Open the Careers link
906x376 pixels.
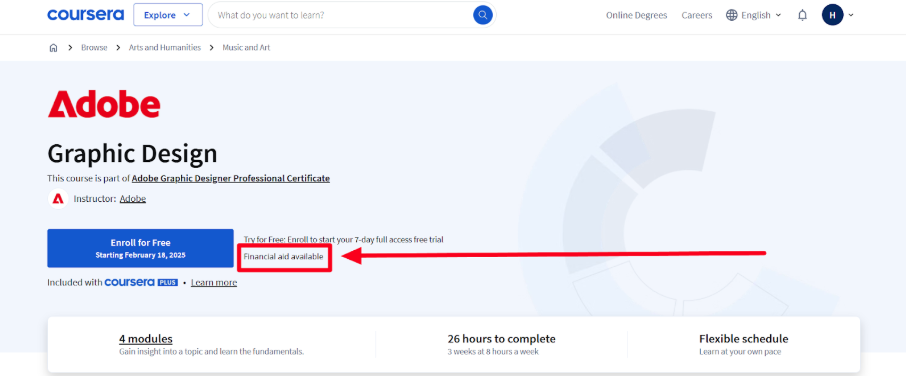tap(697, 16)
